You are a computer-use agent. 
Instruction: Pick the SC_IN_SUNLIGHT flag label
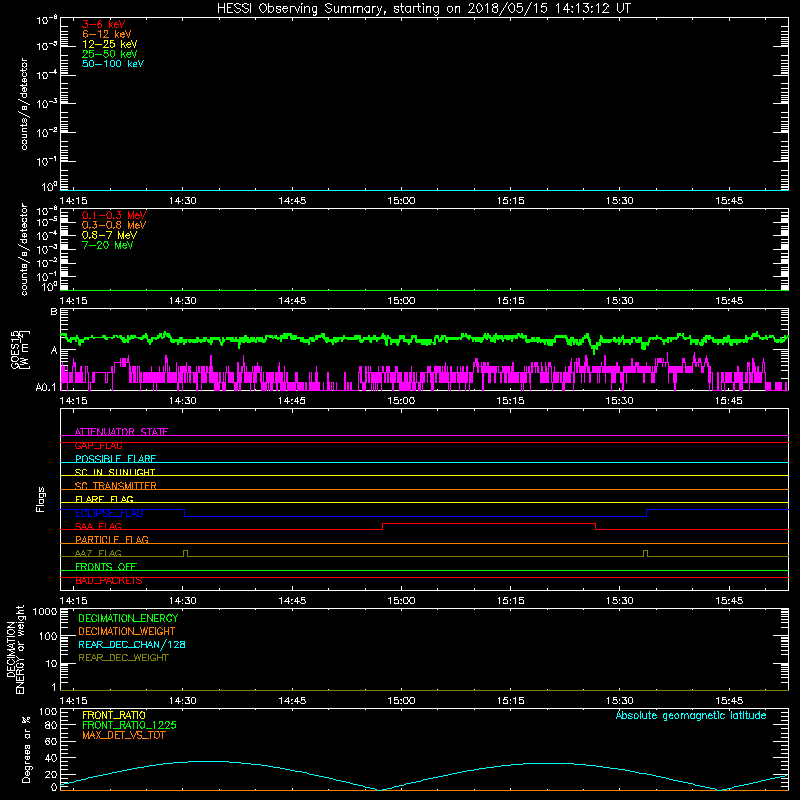point(115,472)
